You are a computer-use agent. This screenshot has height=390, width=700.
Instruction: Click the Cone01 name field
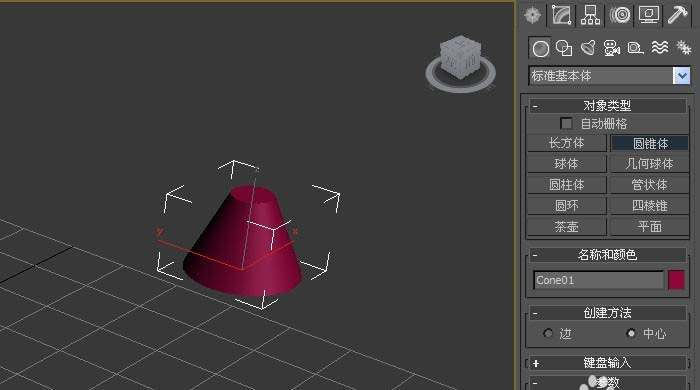[598, 280]
